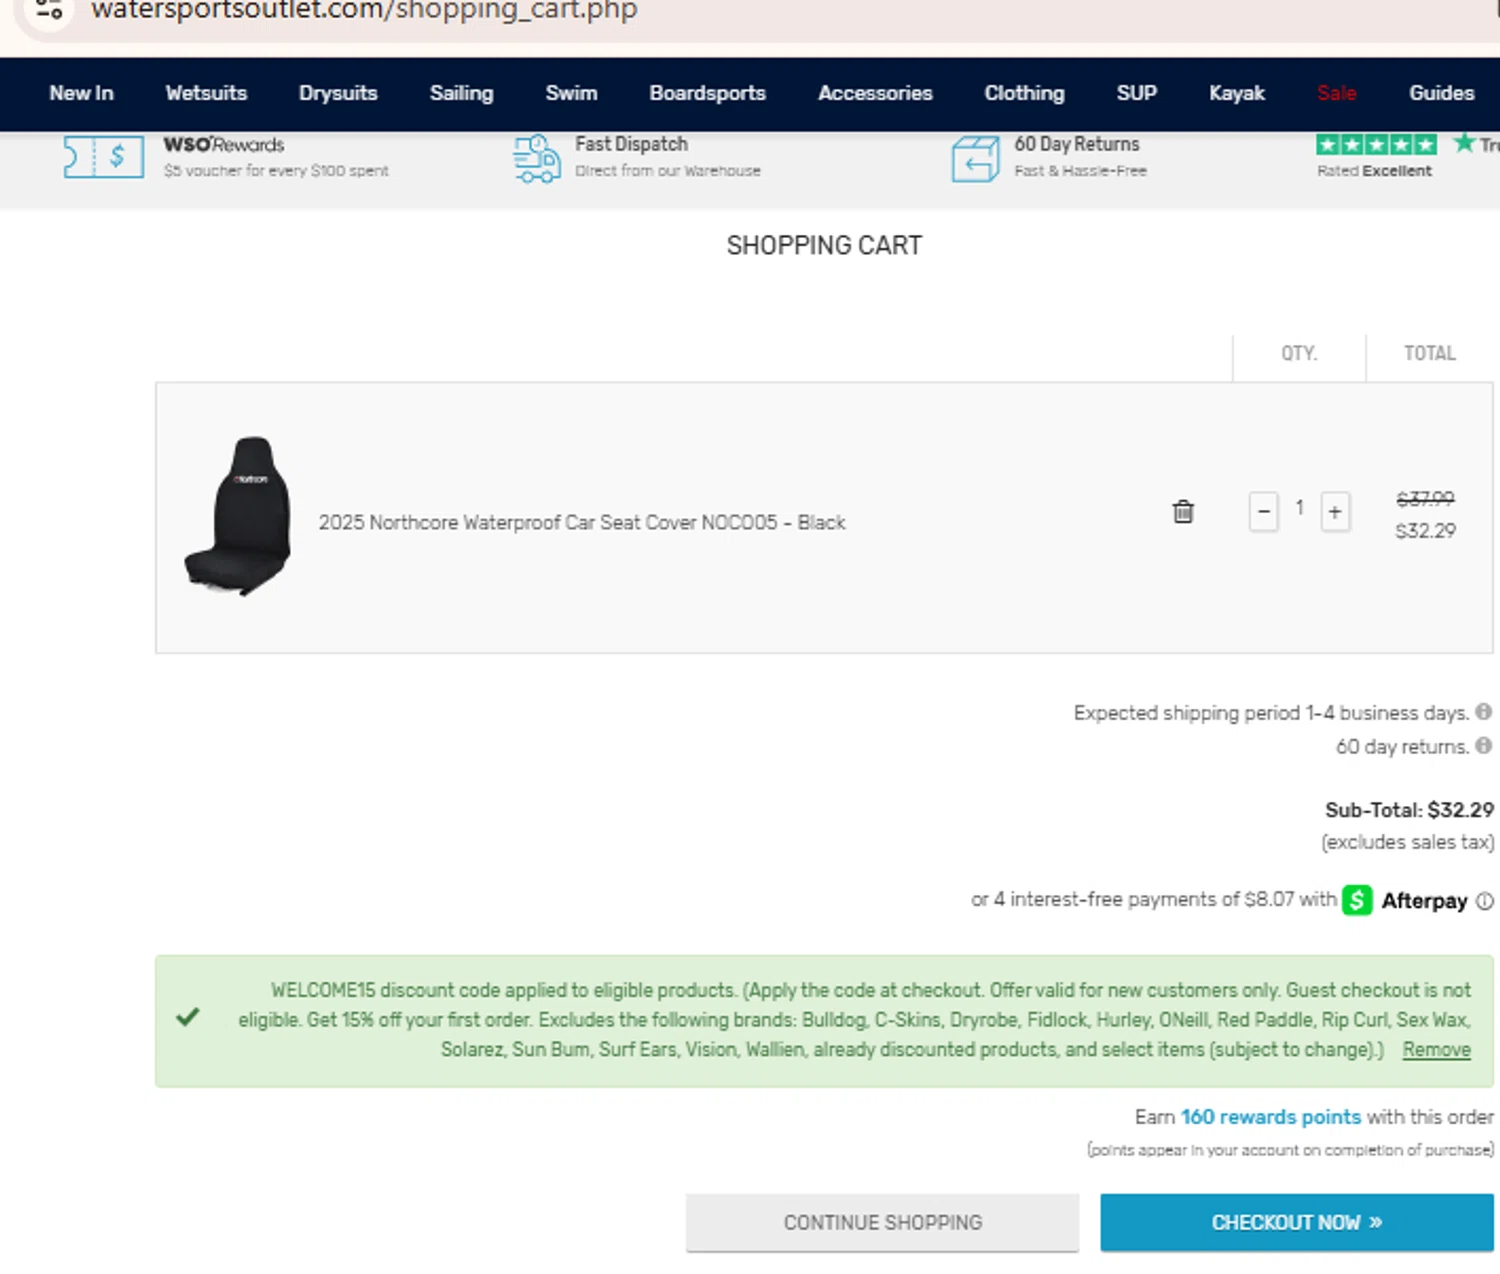Open the Wetsuits menu
This screenshot has width=1500, height=1274.
click(206, 93)
